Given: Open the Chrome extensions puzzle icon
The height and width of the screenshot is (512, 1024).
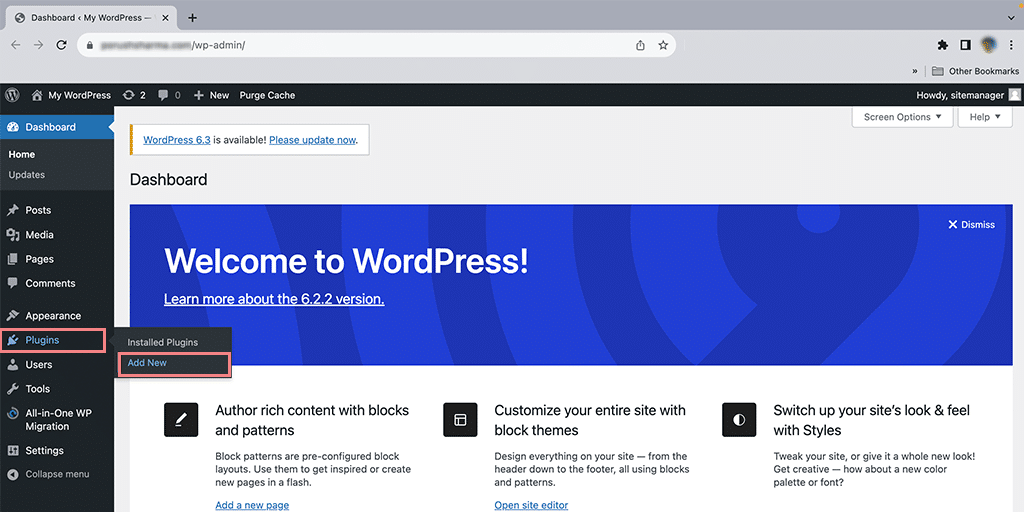Looking at the screenshot, I should [942, 45].
